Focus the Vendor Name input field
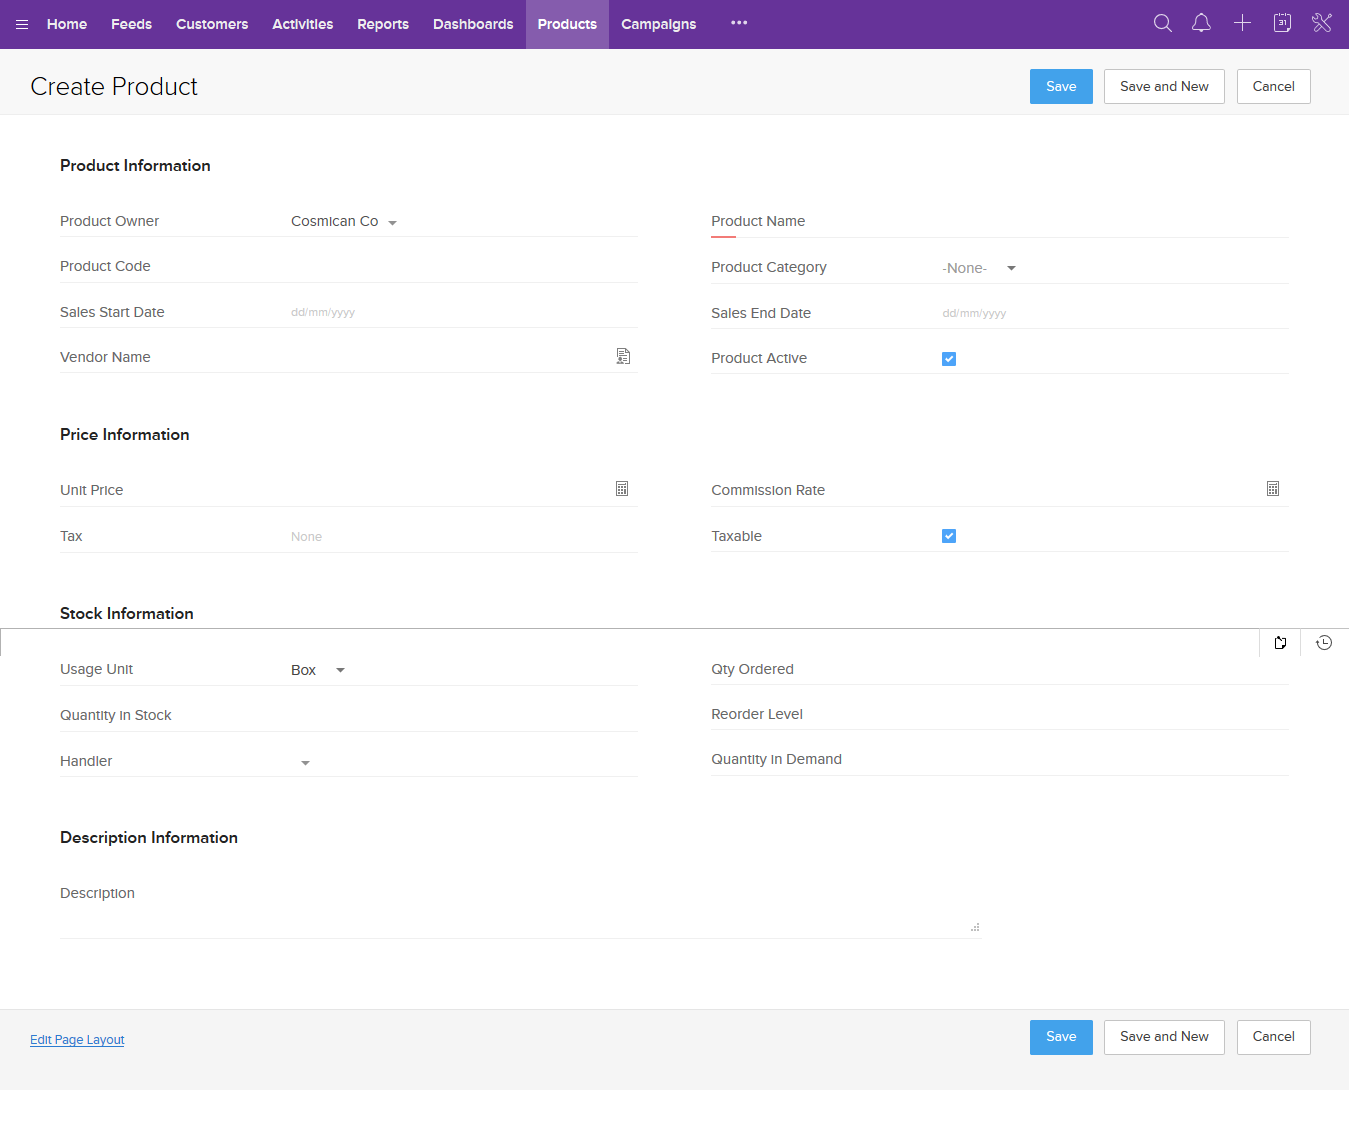This screenshot has width=1349, height=1125. pos(450,357)
